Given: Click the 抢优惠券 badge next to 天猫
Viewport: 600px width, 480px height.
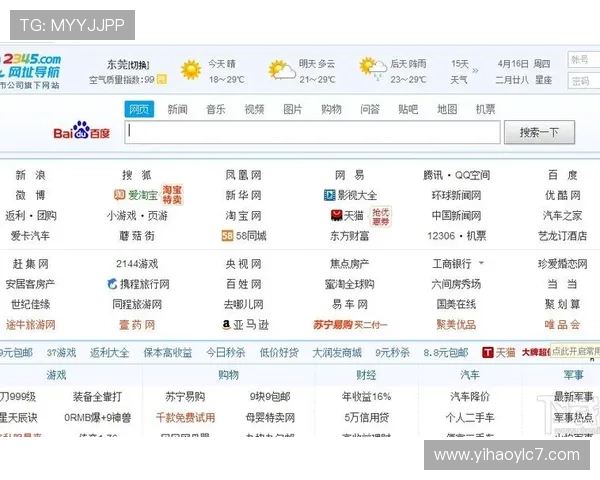Looking at the screenshot, I should (380, 217).
